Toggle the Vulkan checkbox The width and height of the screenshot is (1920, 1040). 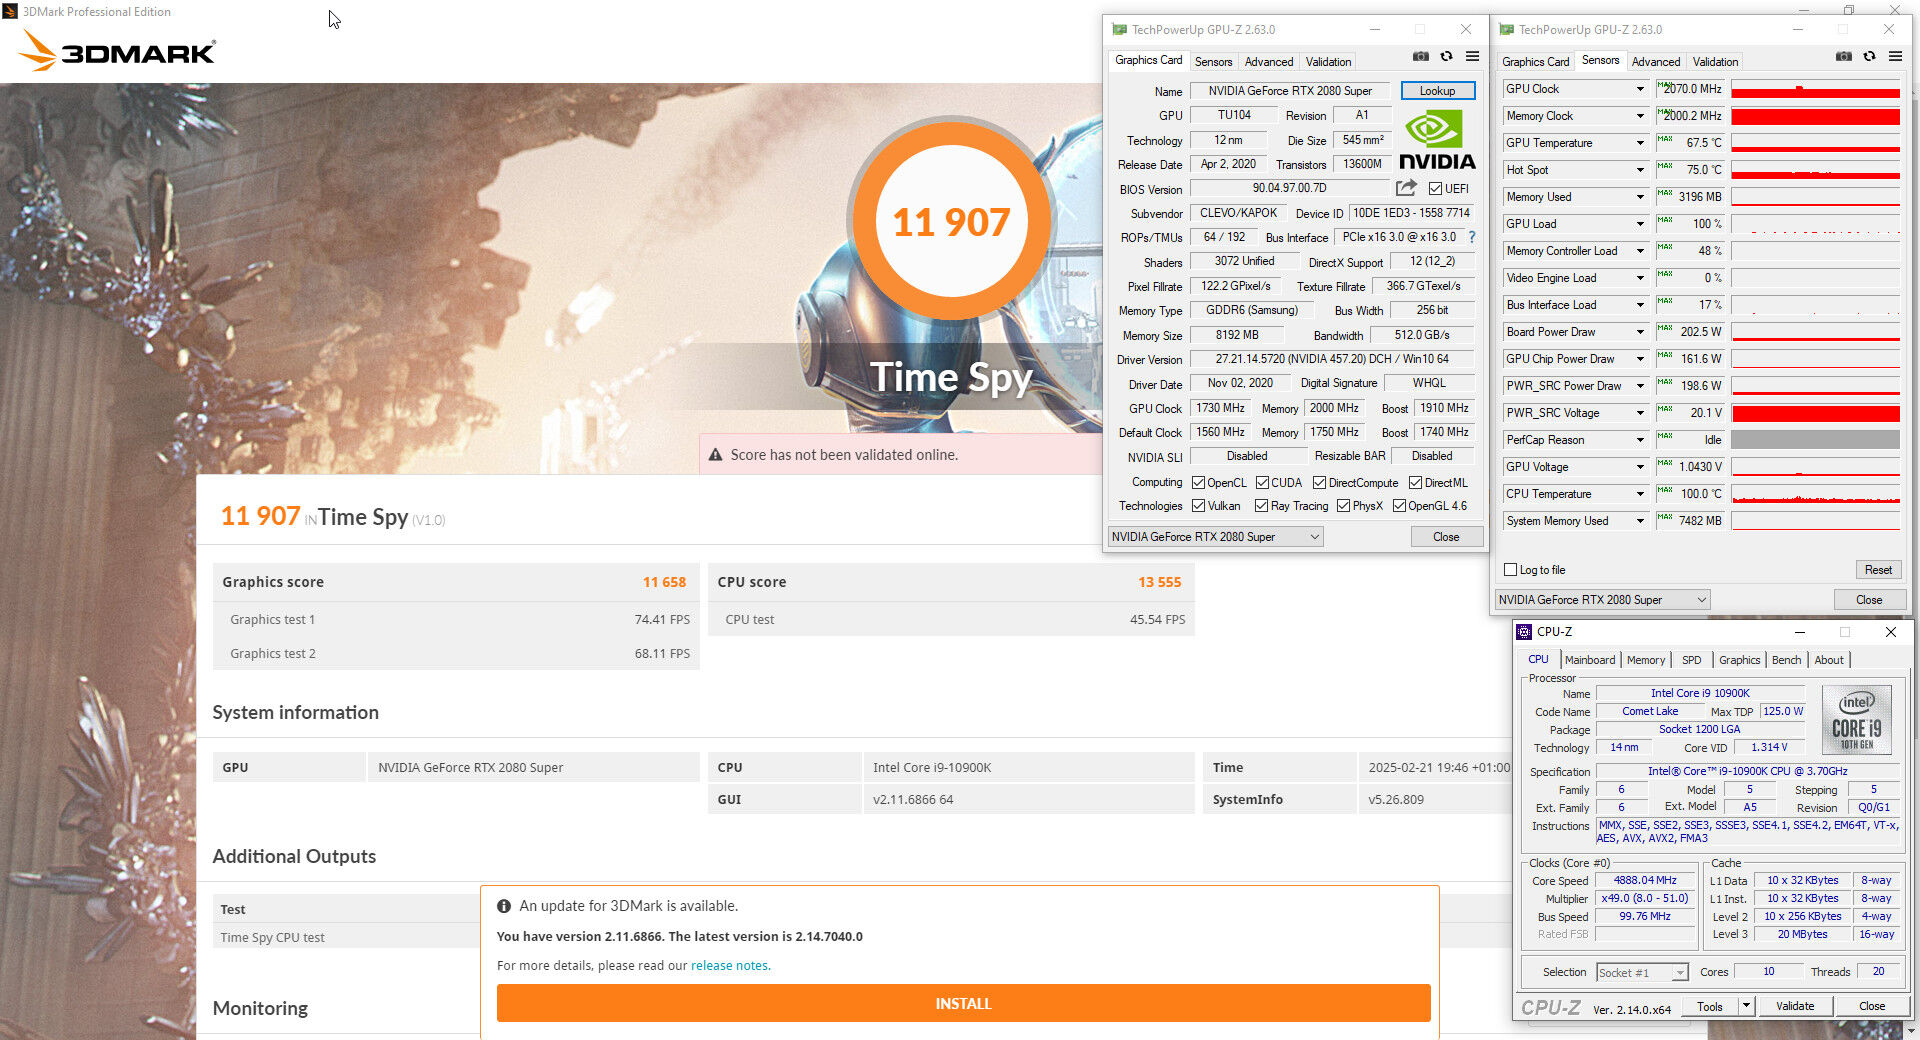(x=1198, y=506)
